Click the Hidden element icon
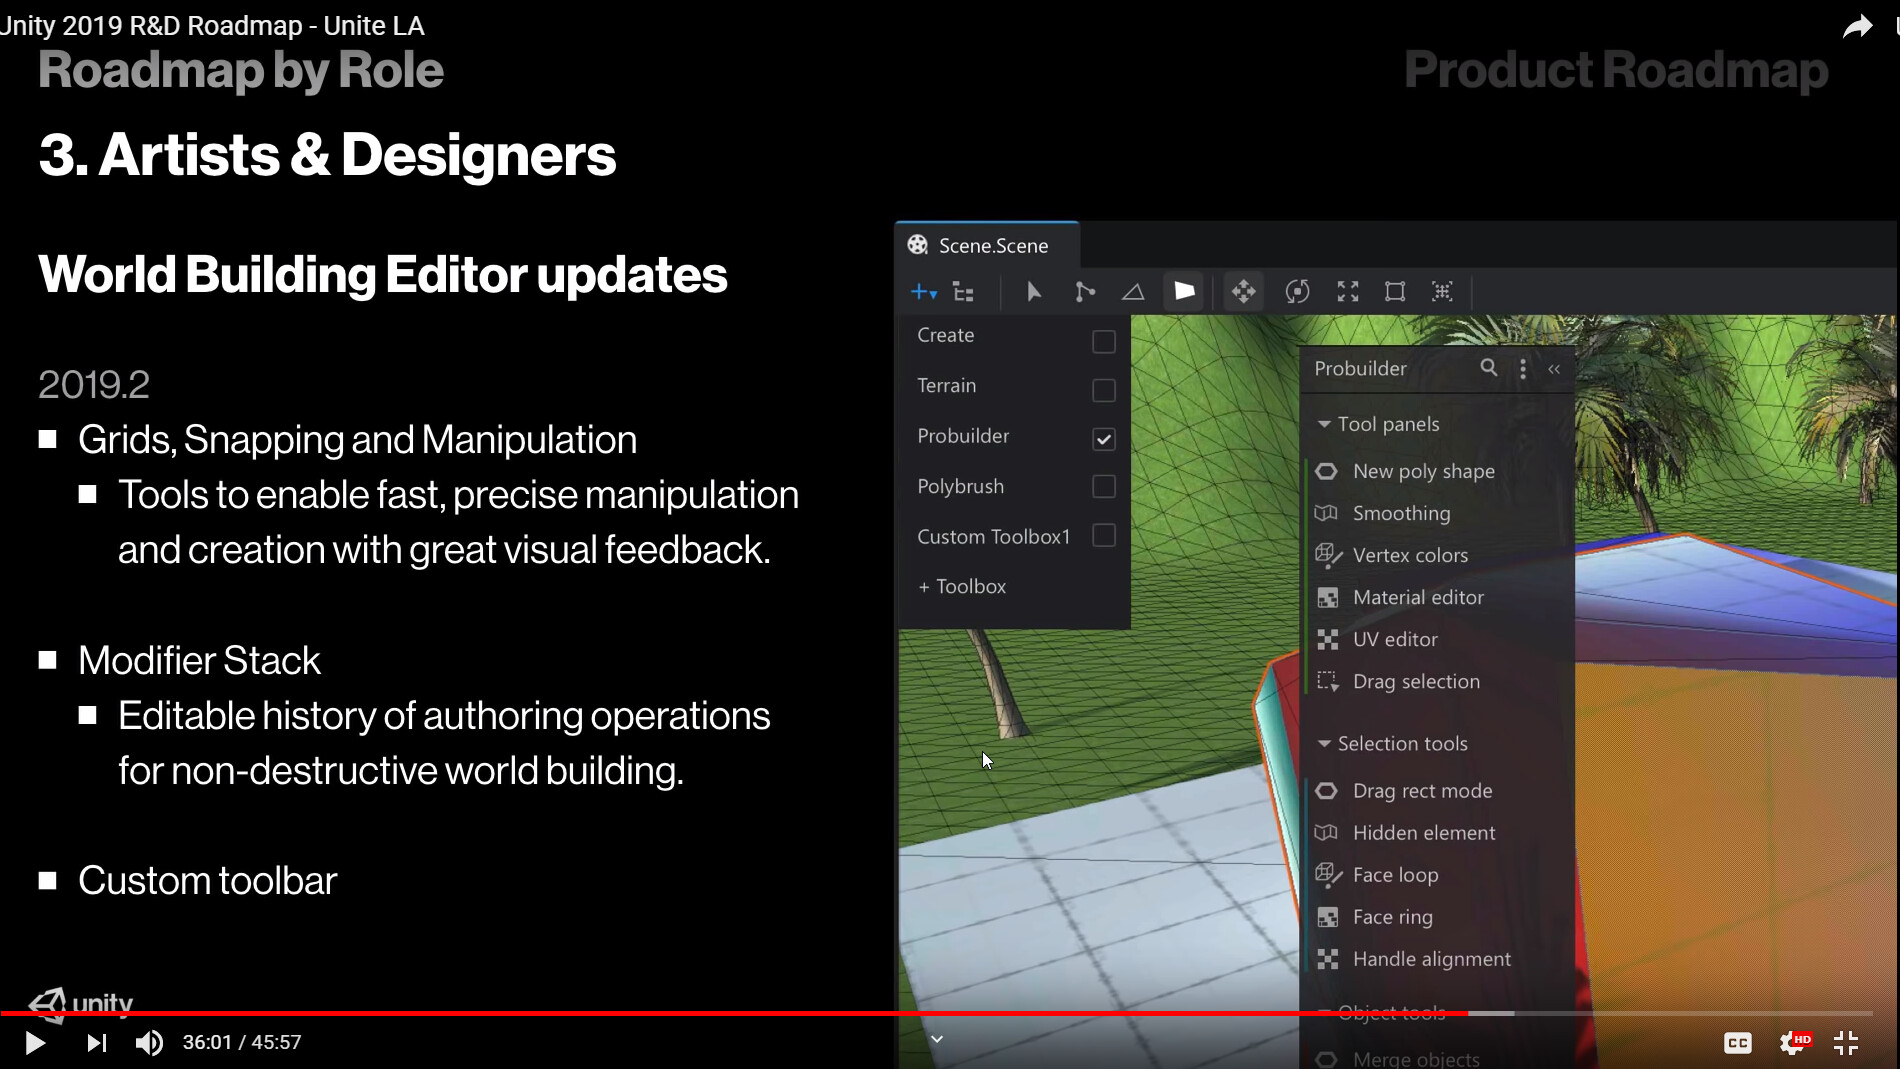 (1327, 833)
